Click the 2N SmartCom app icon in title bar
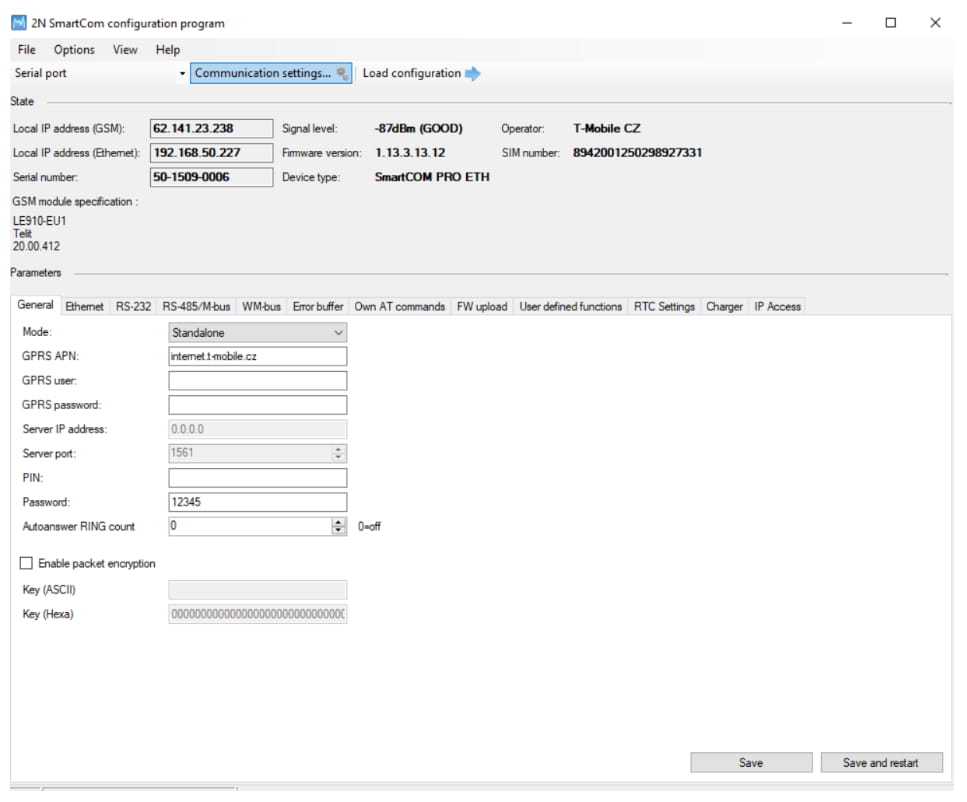 click(x=19, y=23)
